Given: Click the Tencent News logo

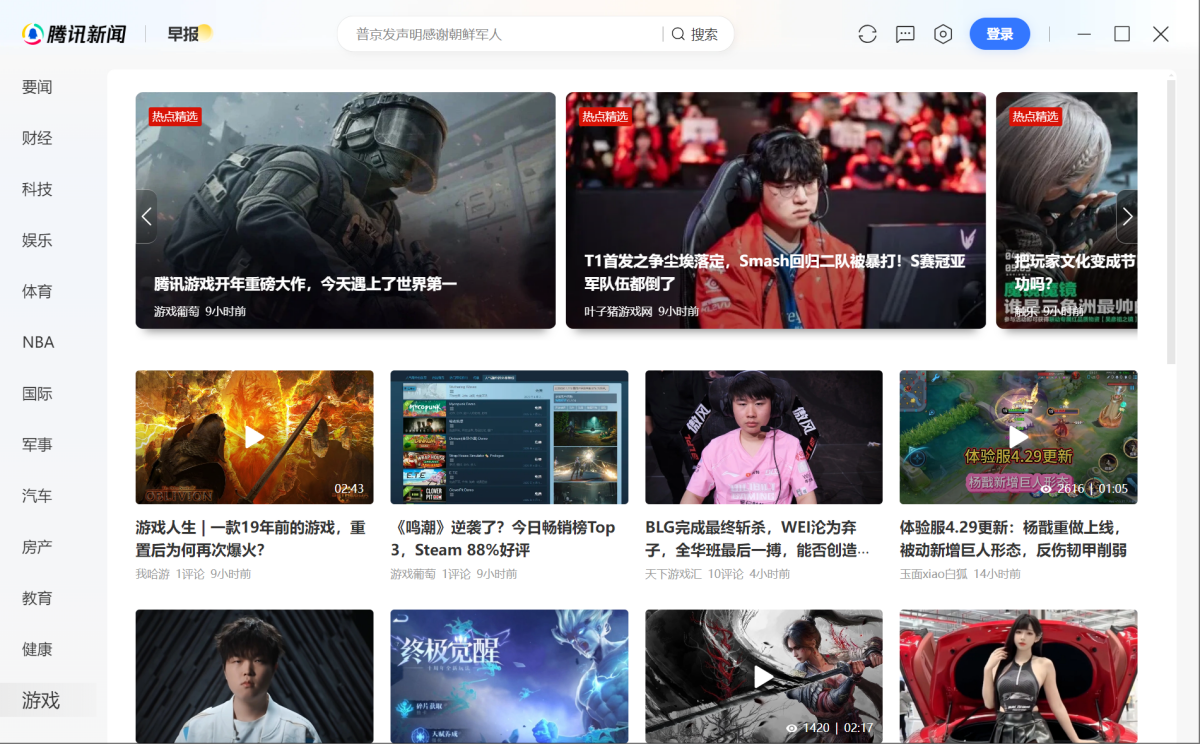Looking at the screenshot, I should [75, 34].
